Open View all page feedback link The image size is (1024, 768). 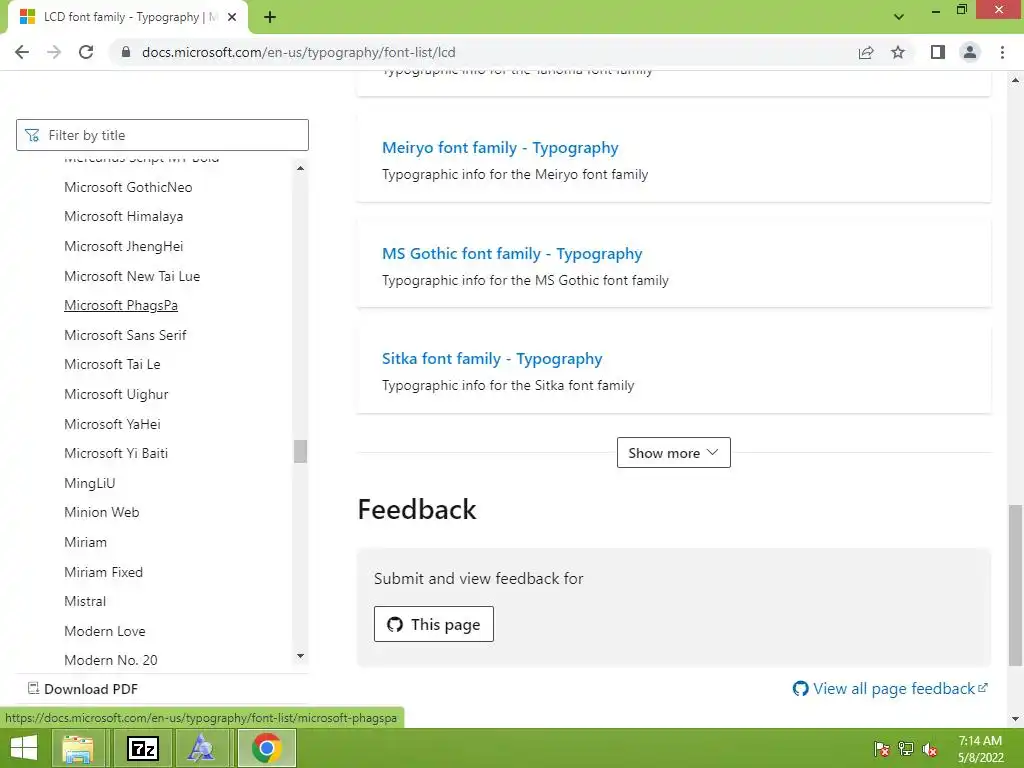point(889,688)
